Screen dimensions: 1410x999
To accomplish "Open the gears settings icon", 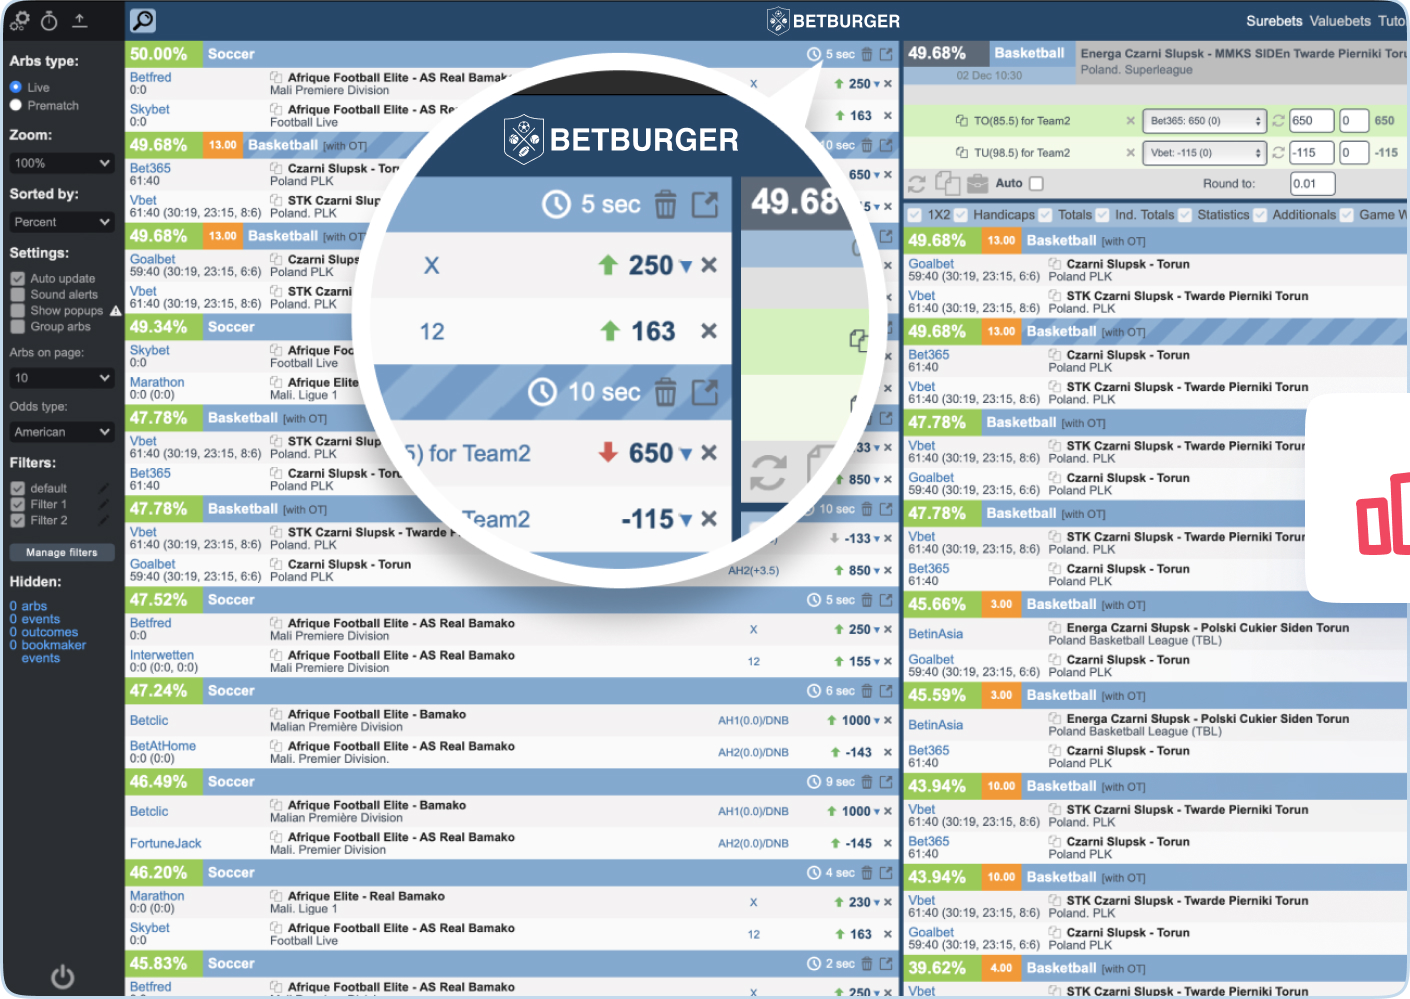I will coord(19,20).
